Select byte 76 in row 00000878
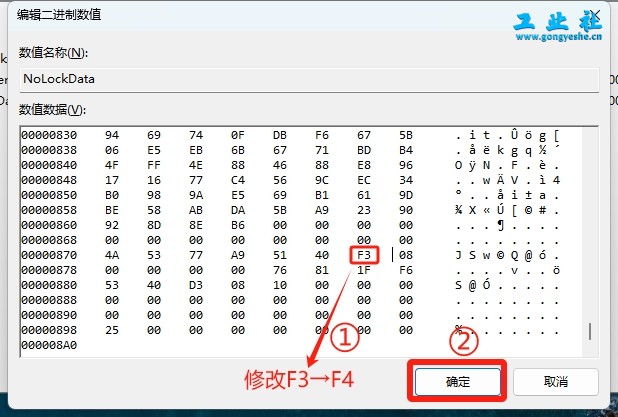This screenshot has width=618, height=417. coord(280,270)
